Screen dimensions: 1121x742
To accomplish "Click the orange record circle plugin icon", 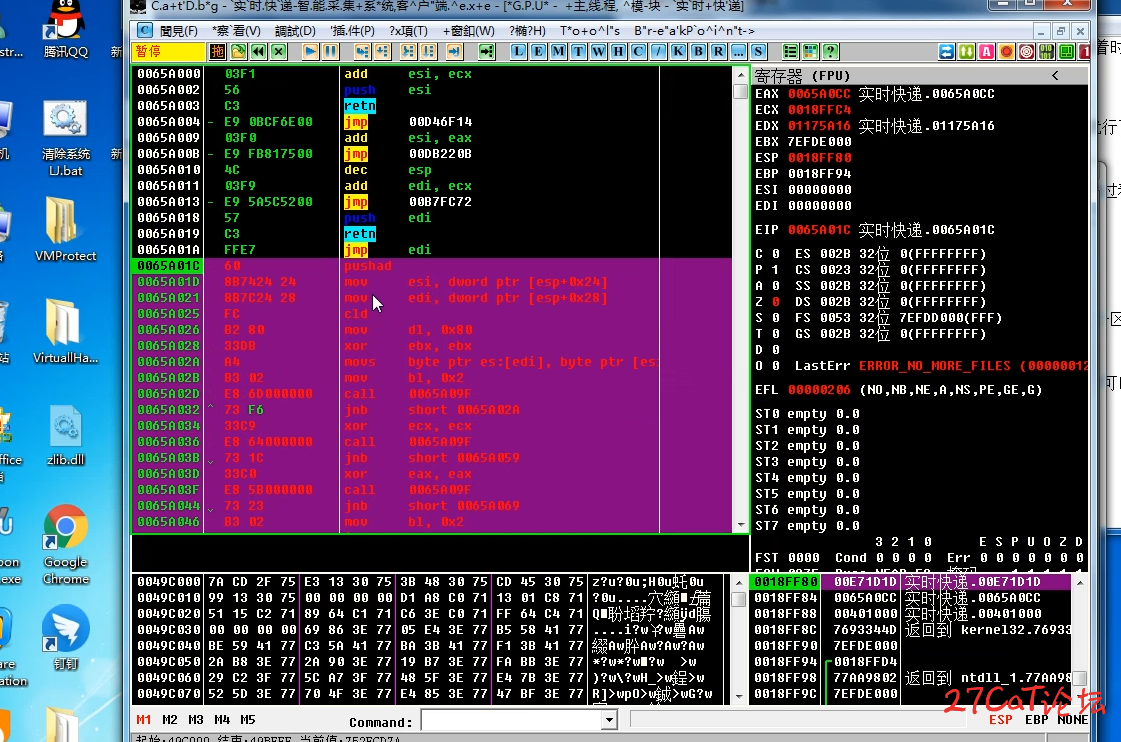I will pyautogui.click(x=1007, y=51).
